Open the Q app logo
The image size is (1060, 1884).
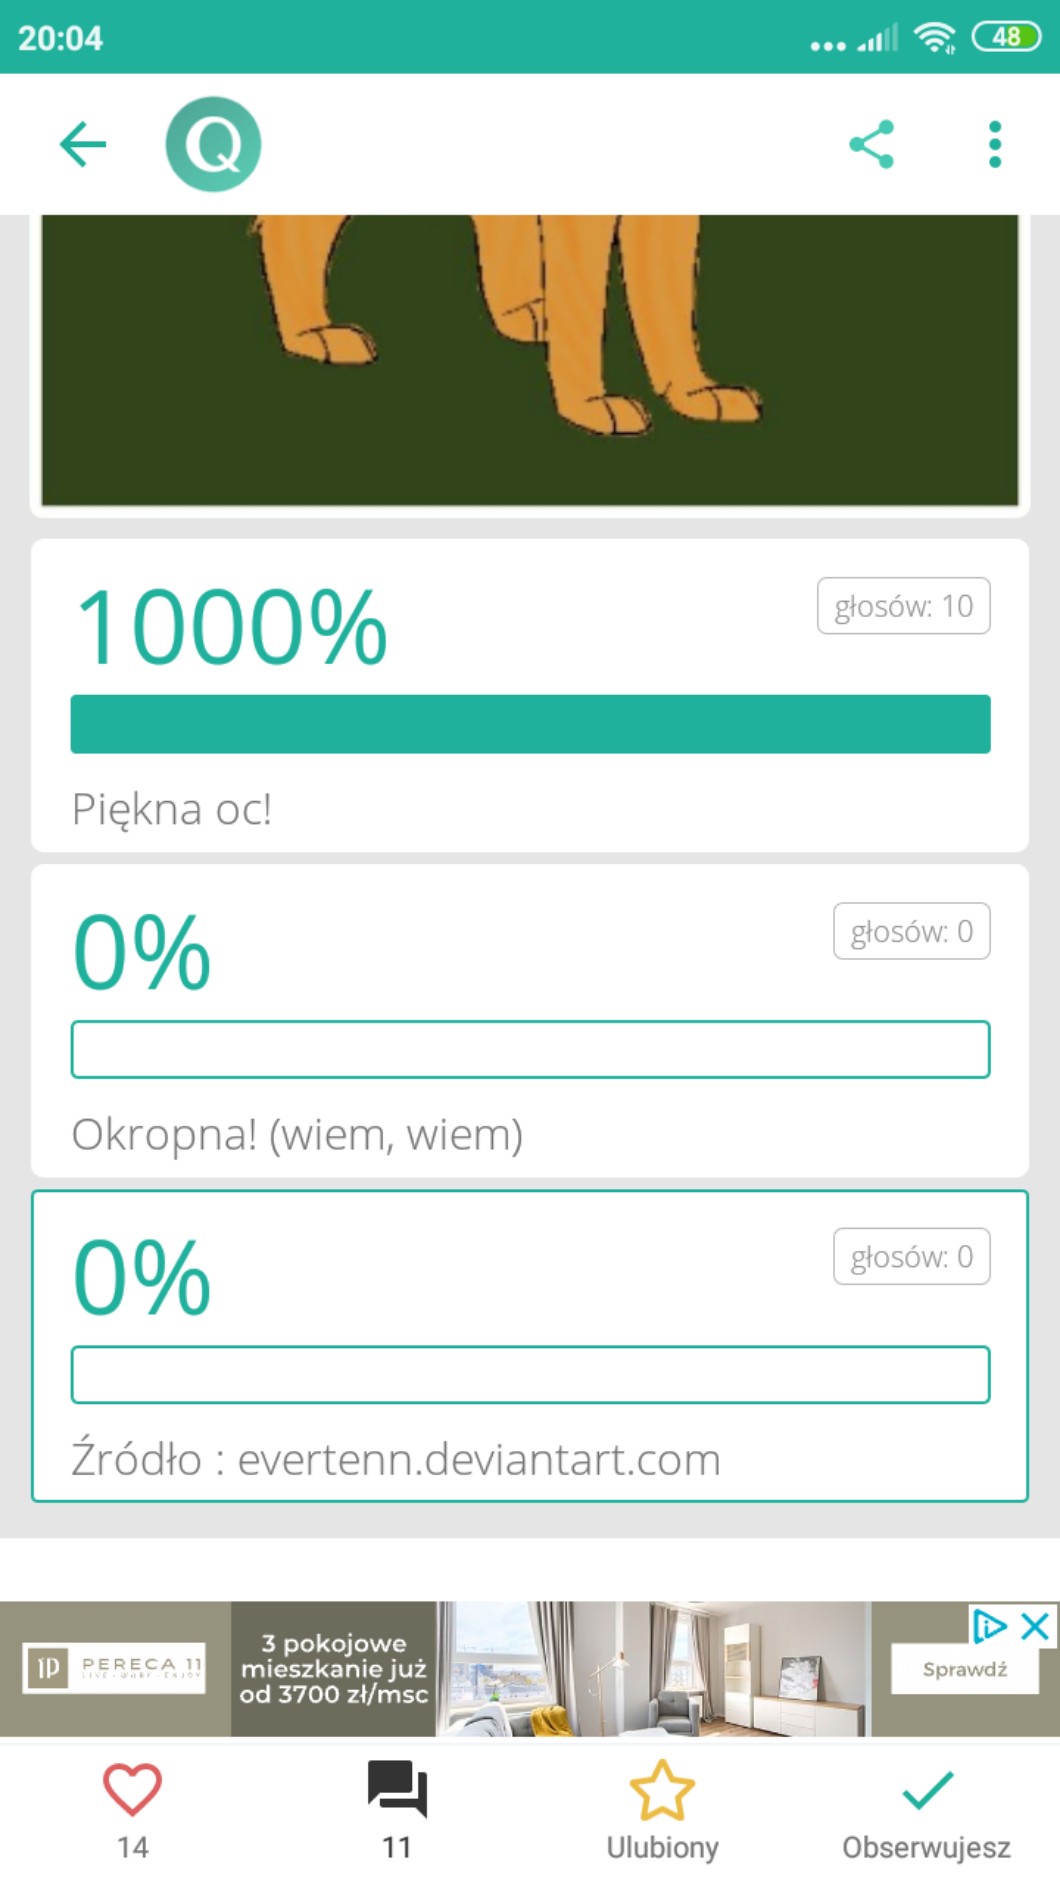pos(213,145)
